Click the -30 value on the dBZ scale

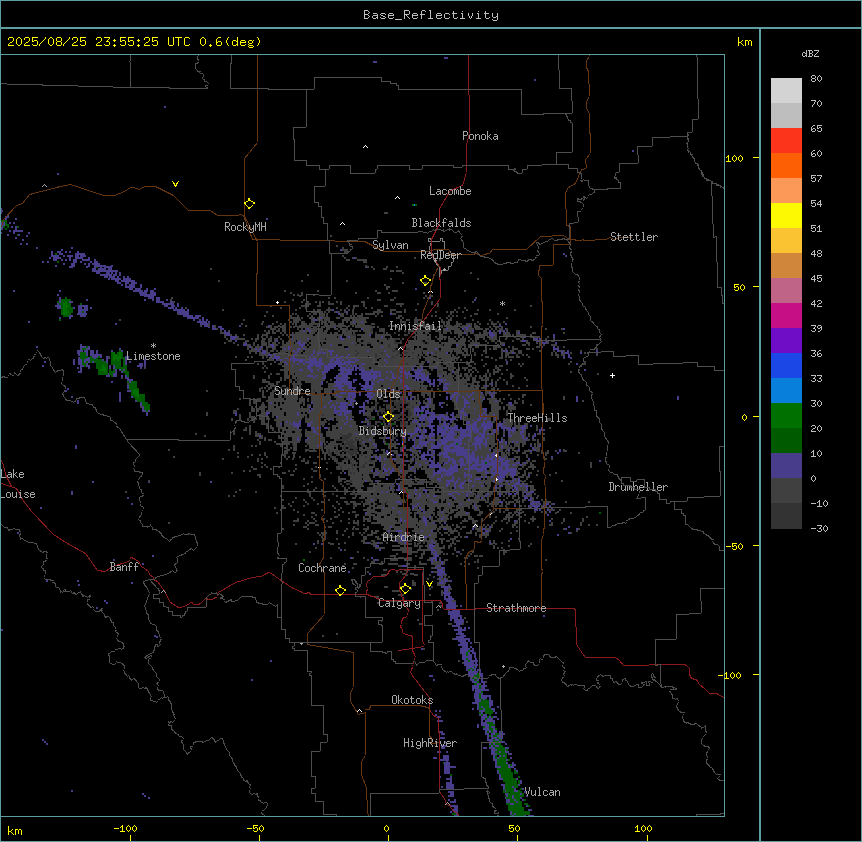[x=819, y=528]
